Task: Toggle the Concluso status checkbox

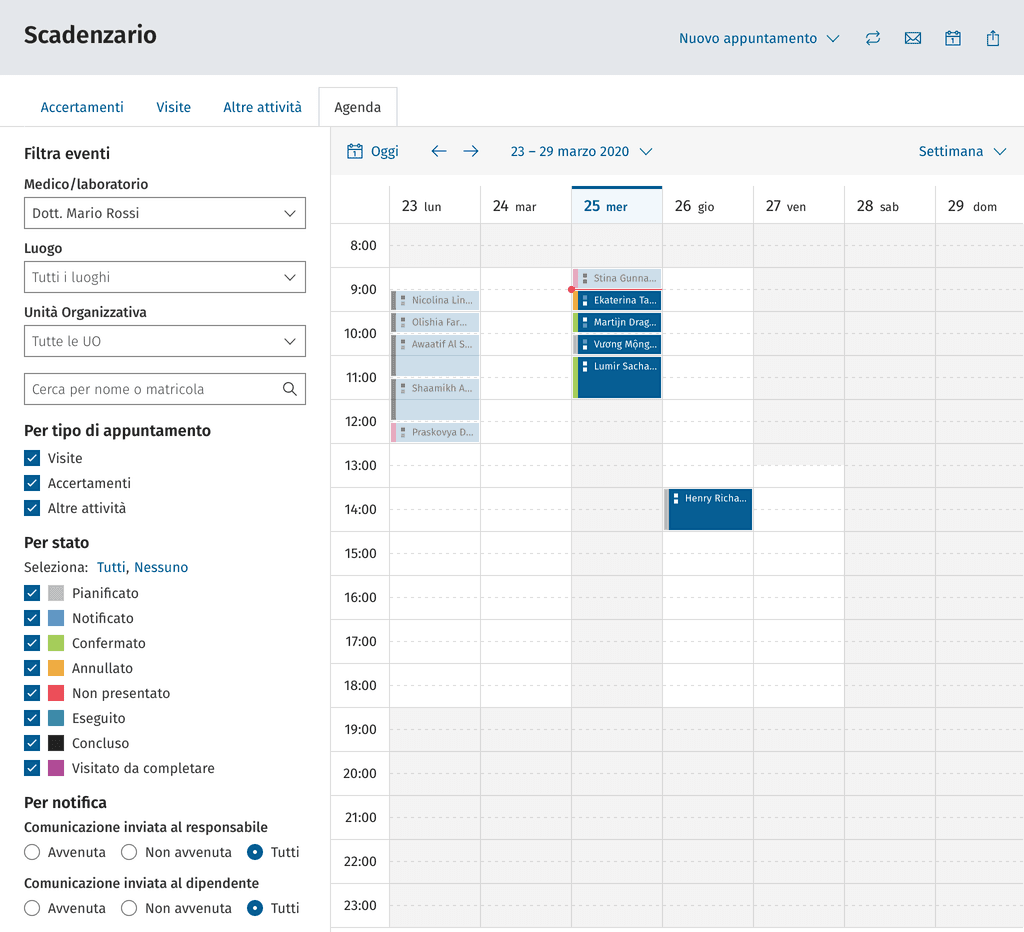Action: (x=32, y=743)
